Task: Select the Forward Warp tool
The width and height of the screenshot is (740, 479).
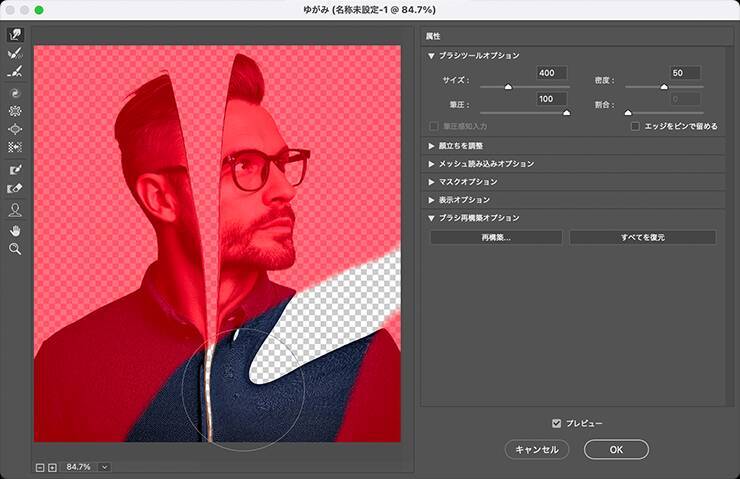Action: click(x=15, y=35)
